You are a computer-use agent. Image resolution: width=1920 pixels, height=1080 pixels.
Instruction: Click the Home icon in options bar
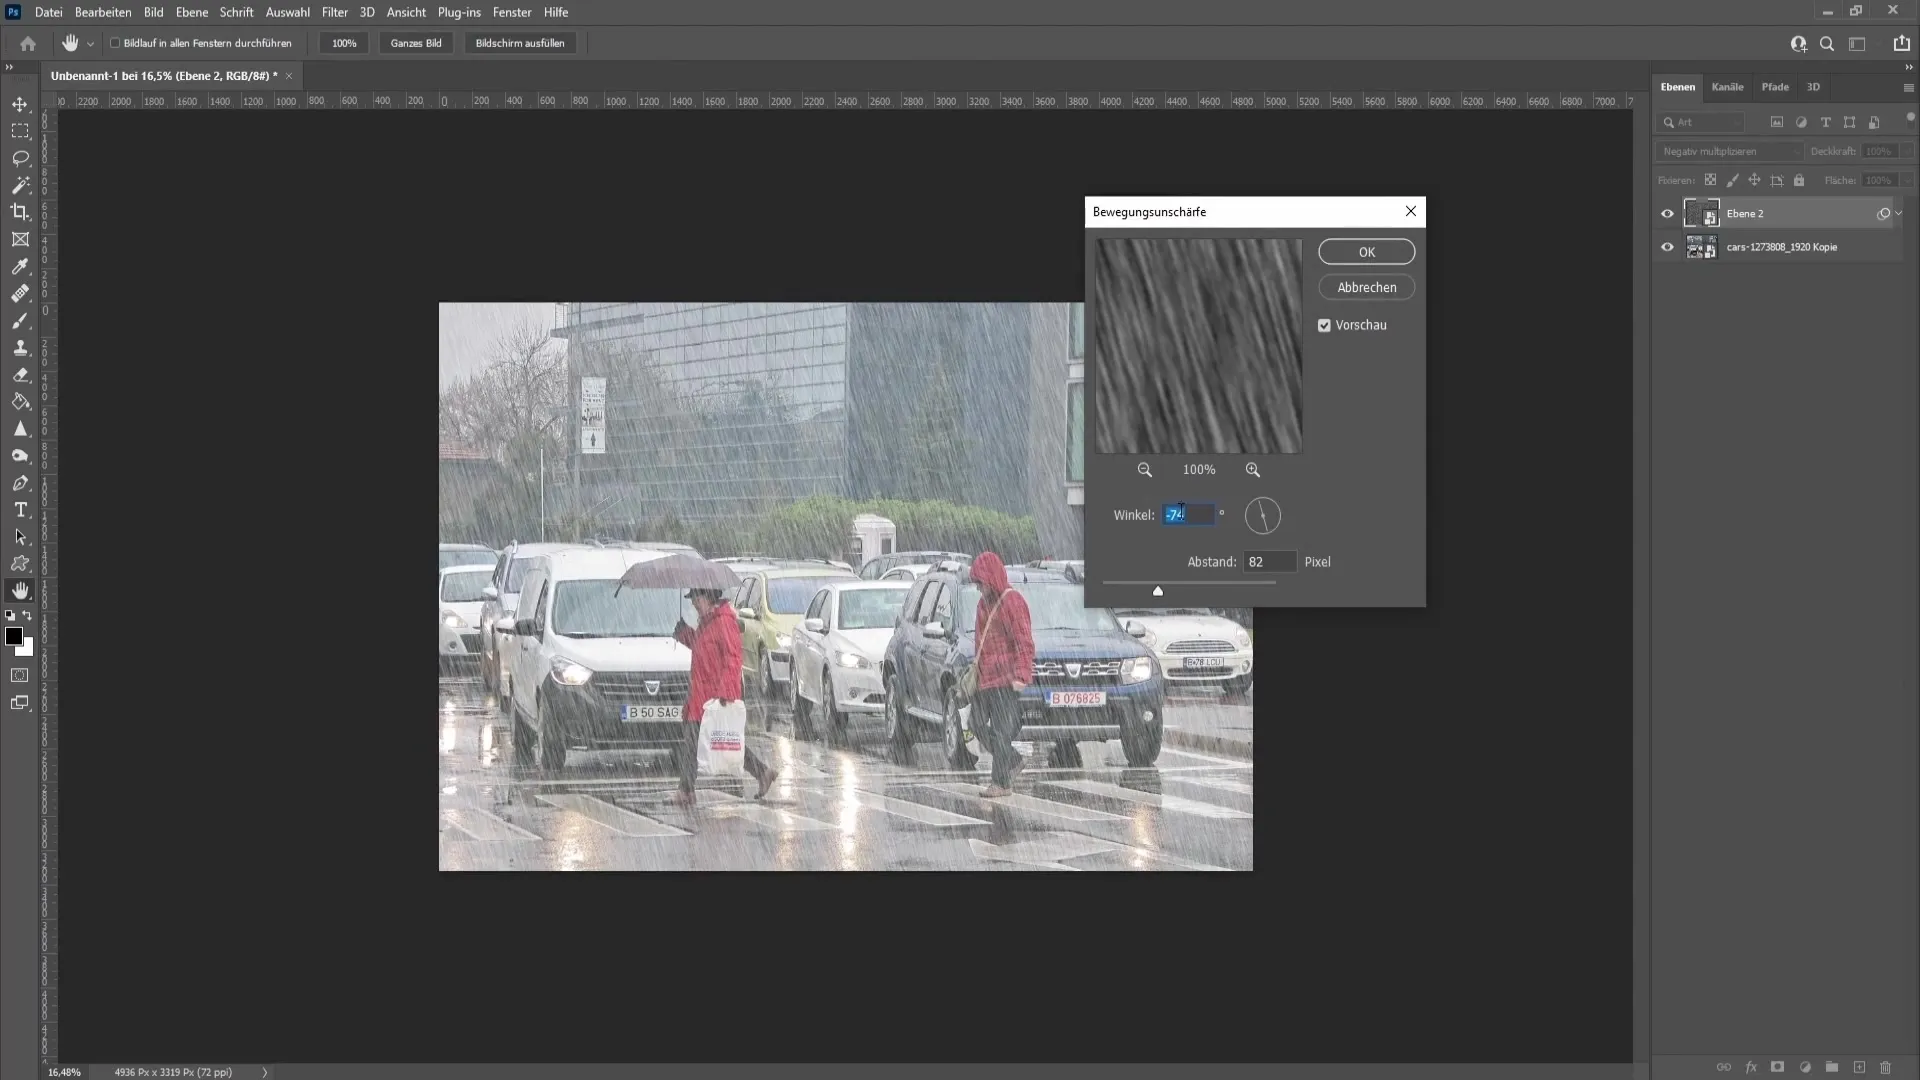tap(28, 43)
